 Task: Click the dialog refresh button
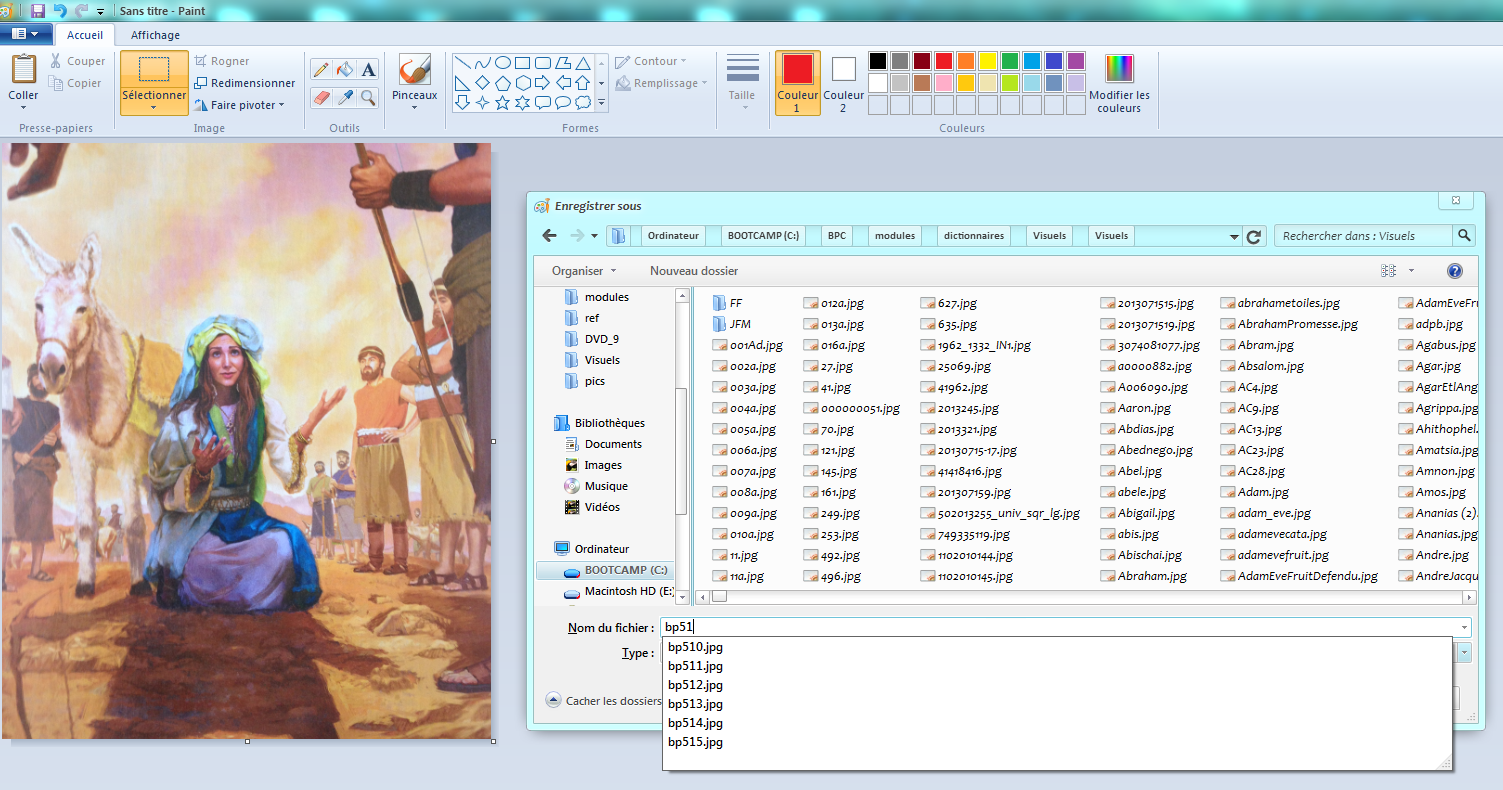point(1254,236)
